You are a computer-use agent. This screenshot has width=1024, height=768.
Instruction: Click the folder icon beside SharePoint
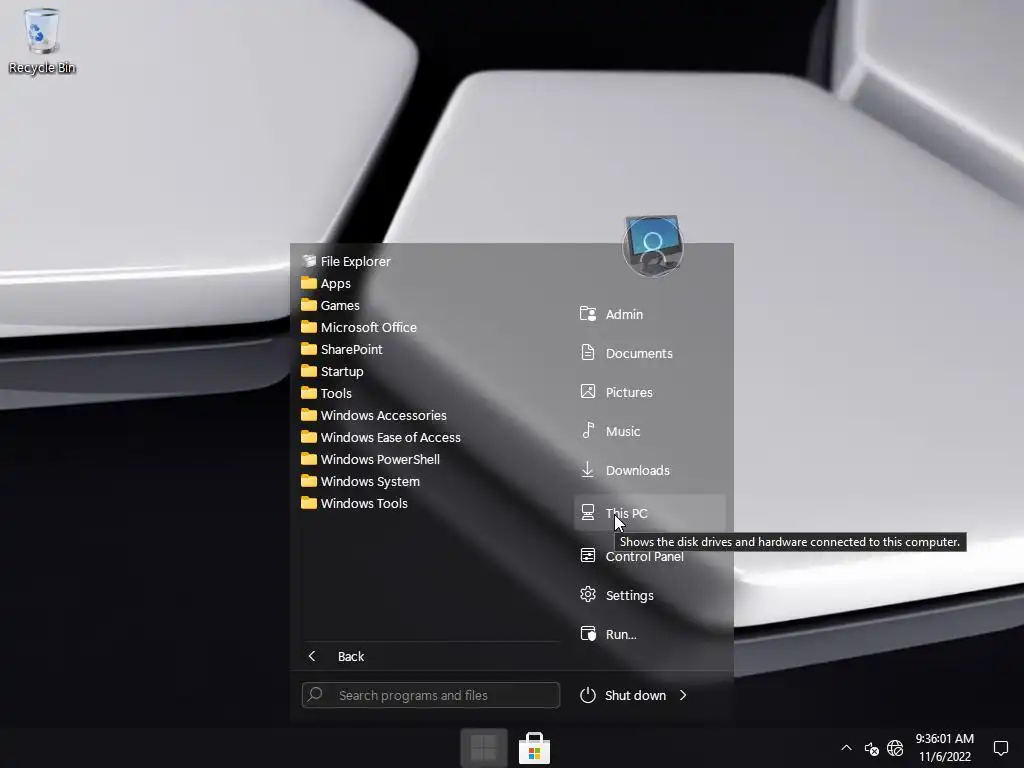click(309, 349)
